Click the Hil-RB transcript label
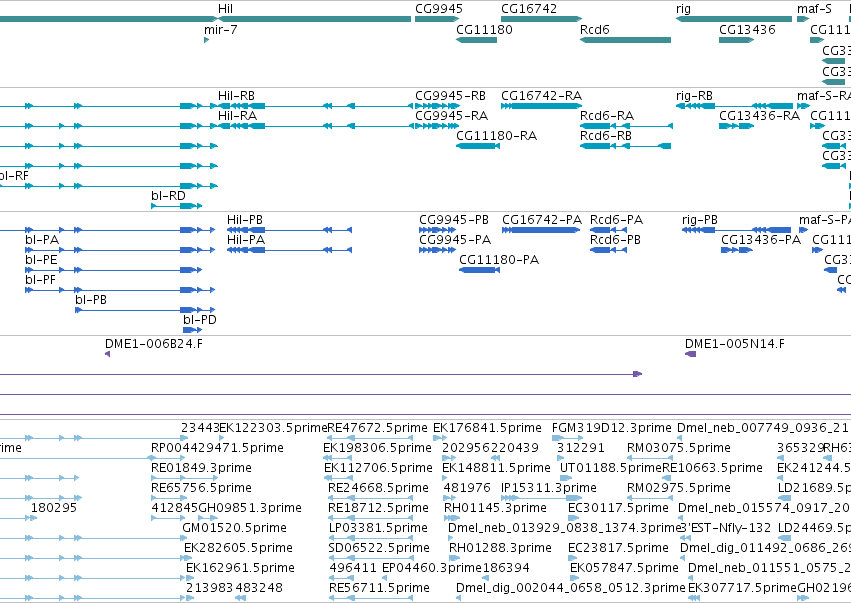851x603 pixels. (x=236, y=96)
